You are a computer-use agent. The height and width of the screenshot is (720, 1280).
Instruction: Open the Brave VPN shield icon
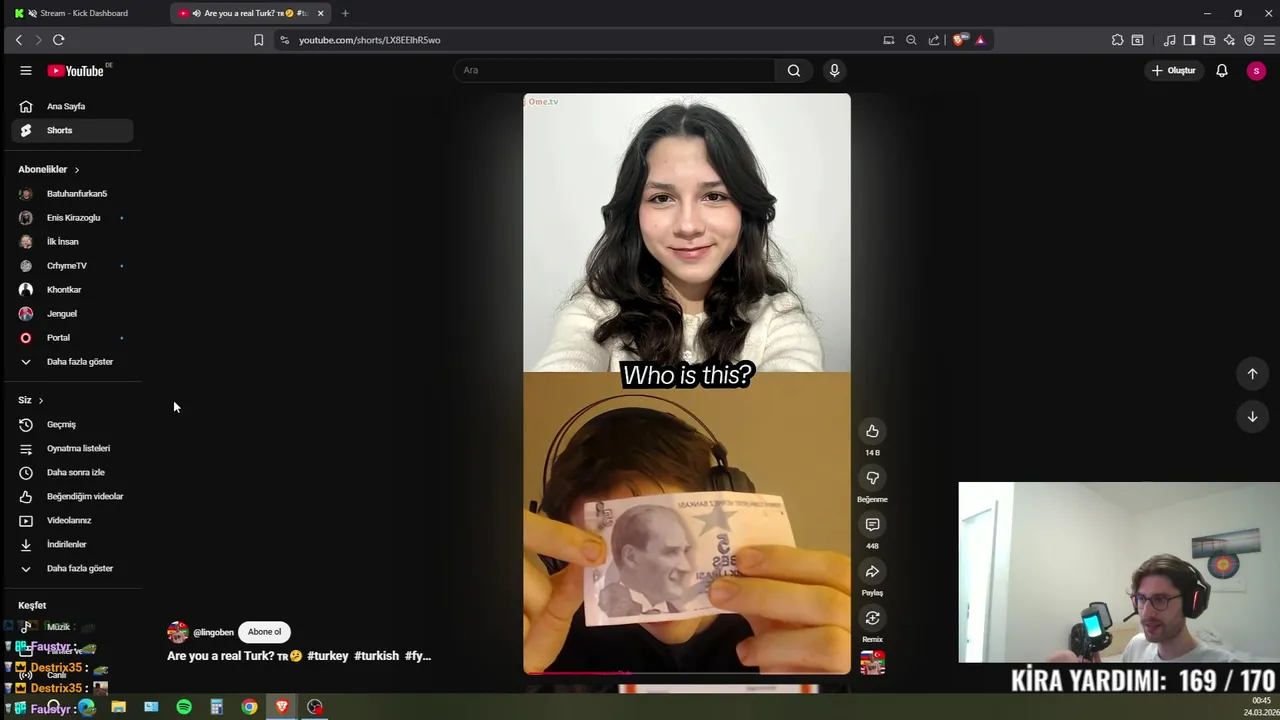(1249, 40)
